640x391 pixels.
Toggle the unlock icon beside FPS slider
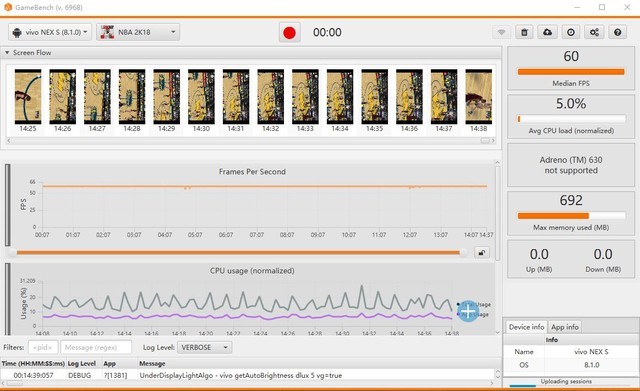(x=482, y=253)
